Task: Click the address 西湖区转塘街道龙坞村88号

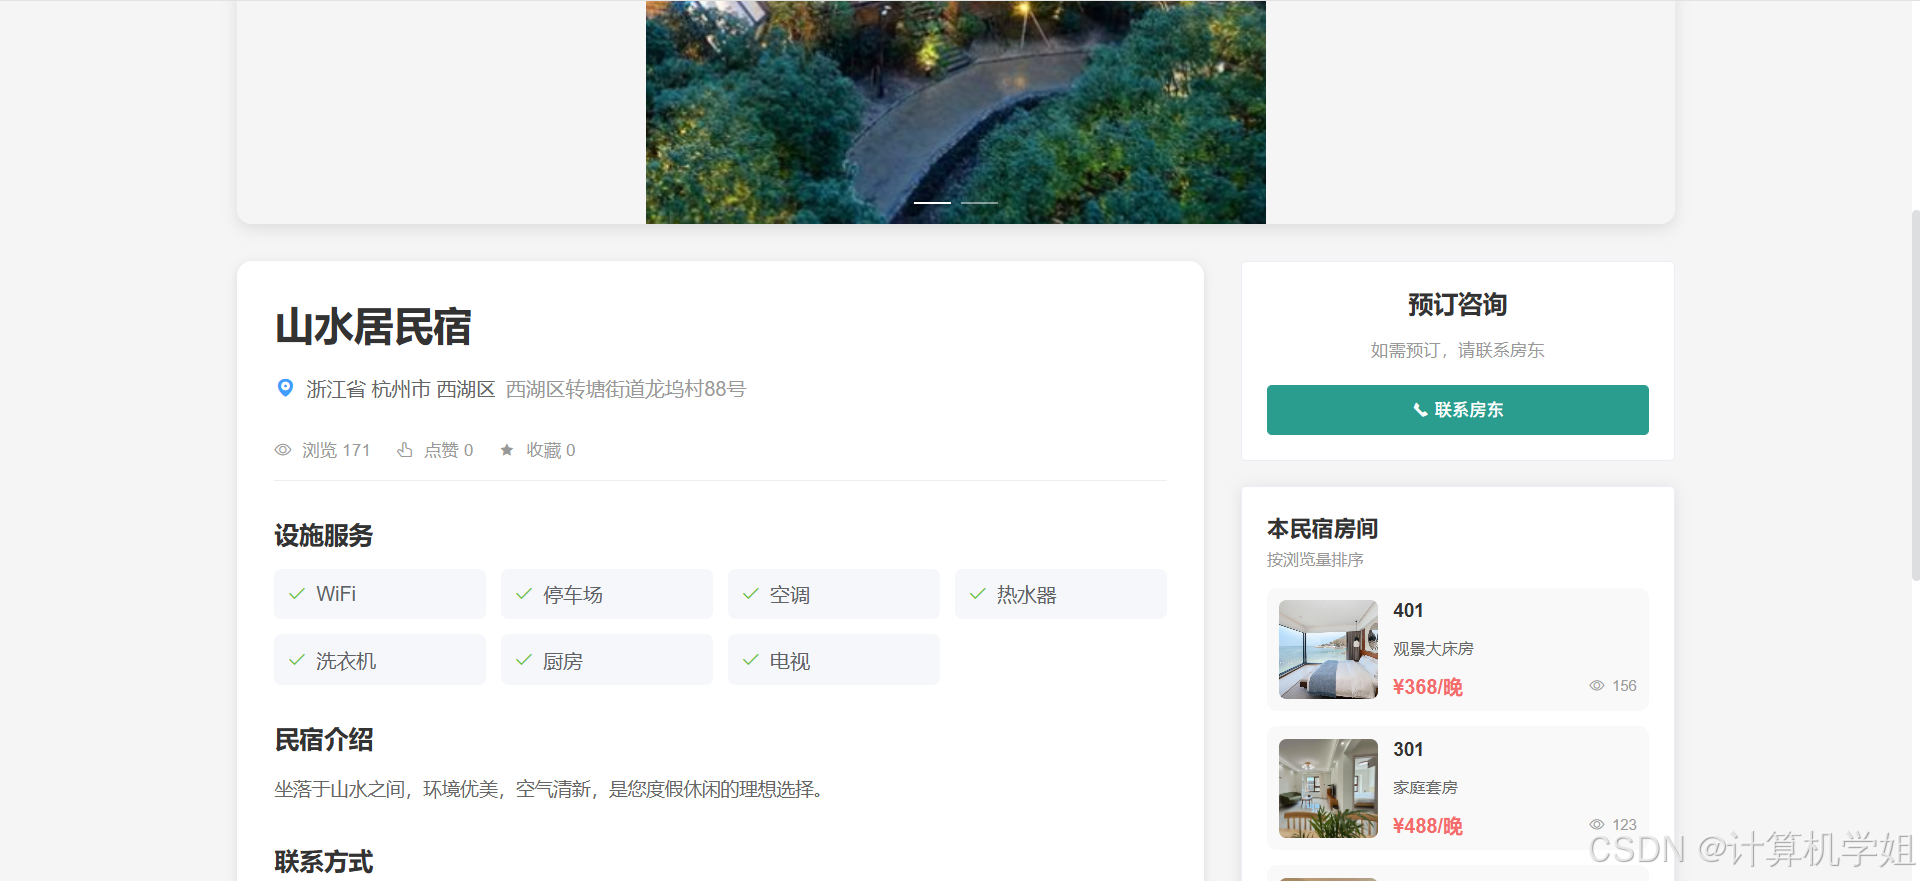Action: click(626, 389)
